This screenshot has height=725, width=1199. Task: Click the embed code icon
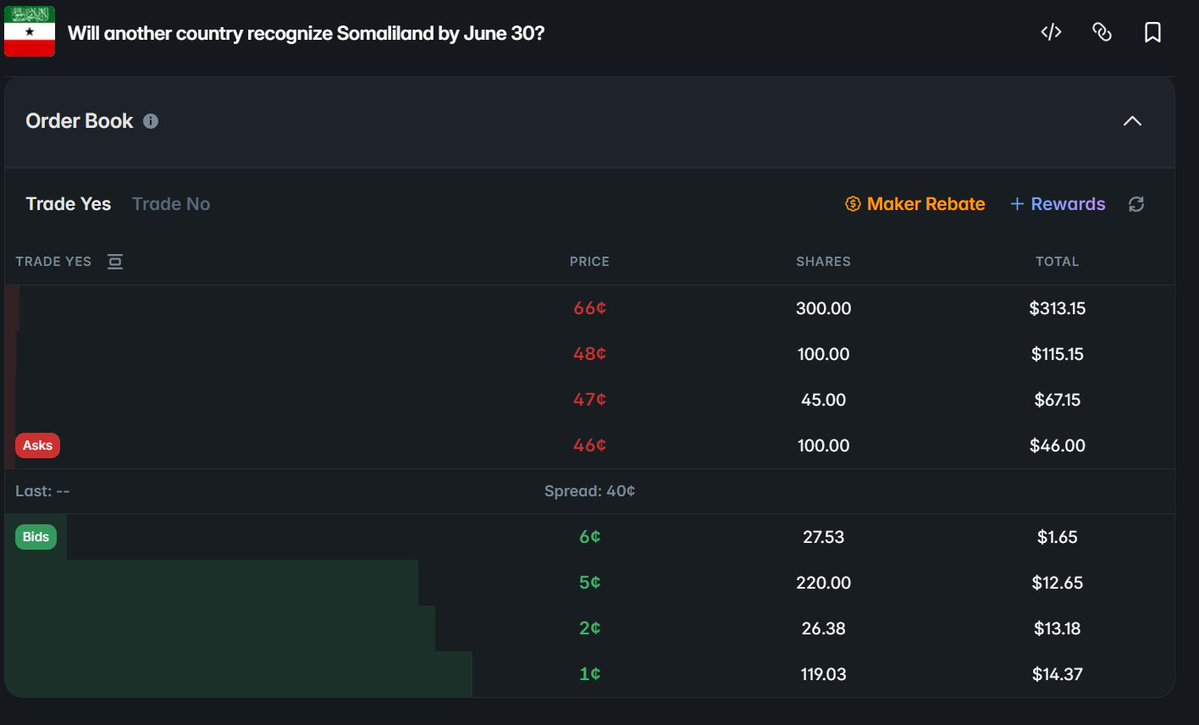(x=1051, y=32)
